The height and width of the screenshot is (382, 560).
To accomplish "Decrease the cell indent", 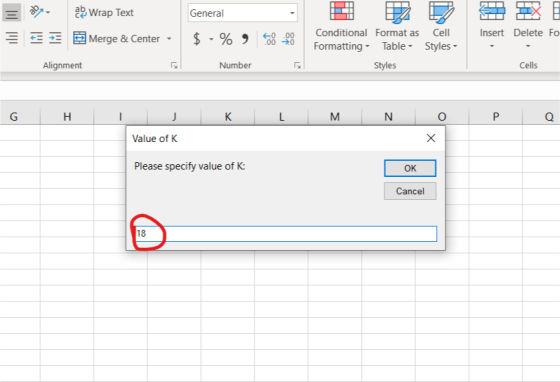I will (36, 38).
